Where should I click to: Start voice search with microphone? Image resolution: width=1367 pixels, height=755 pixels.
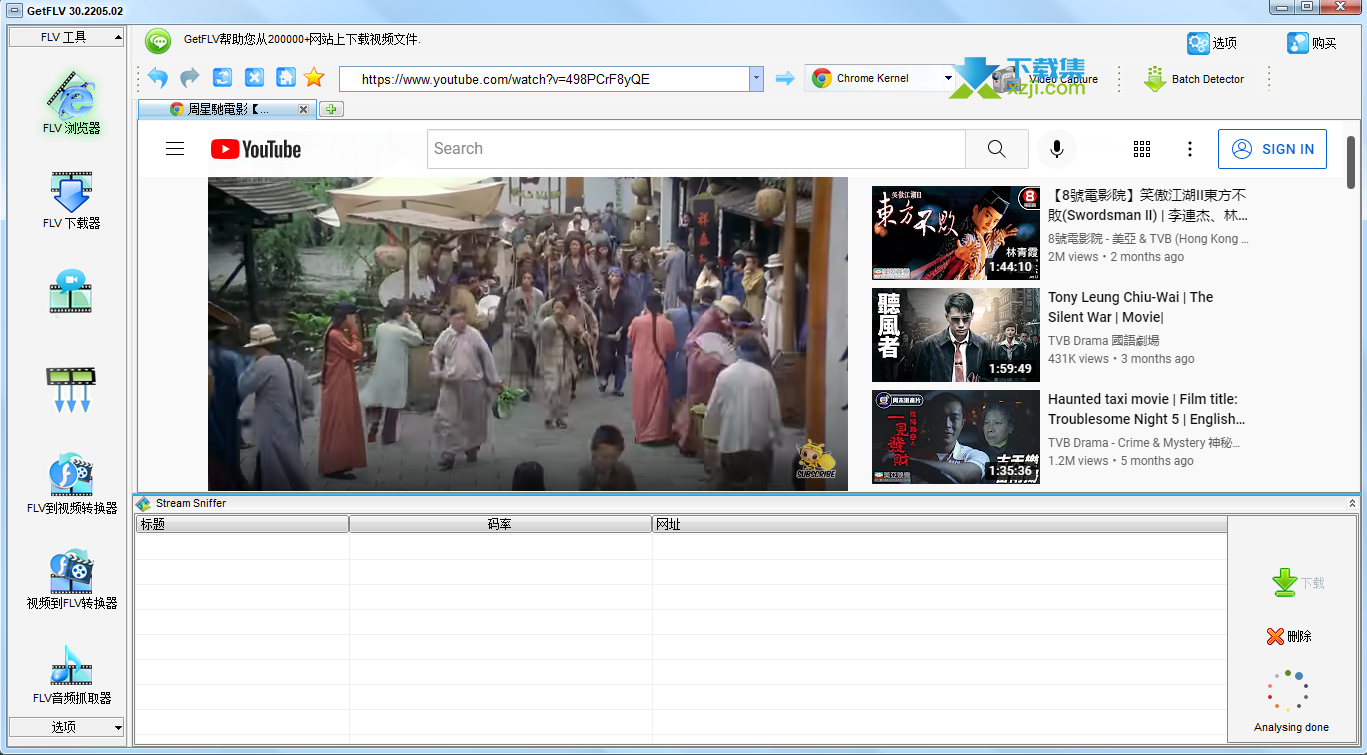coord(1056,149)
